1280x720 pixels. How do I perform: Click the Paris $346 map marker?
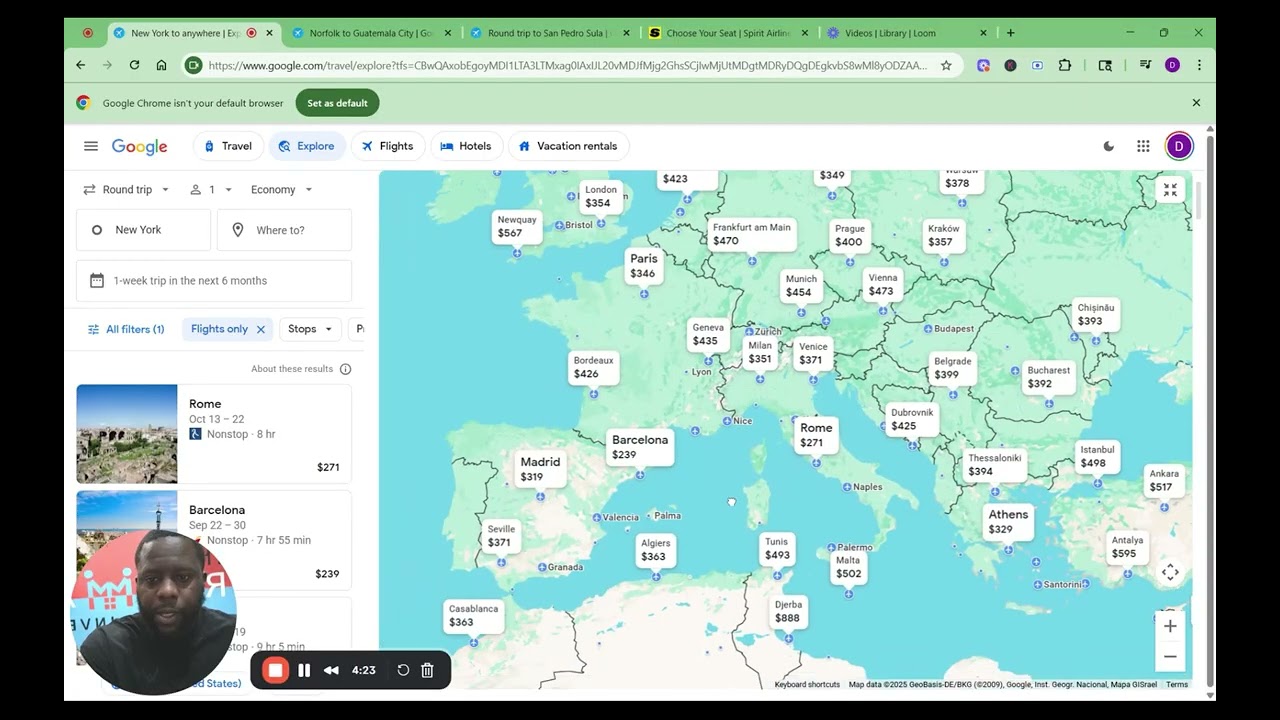click(644, 266)
